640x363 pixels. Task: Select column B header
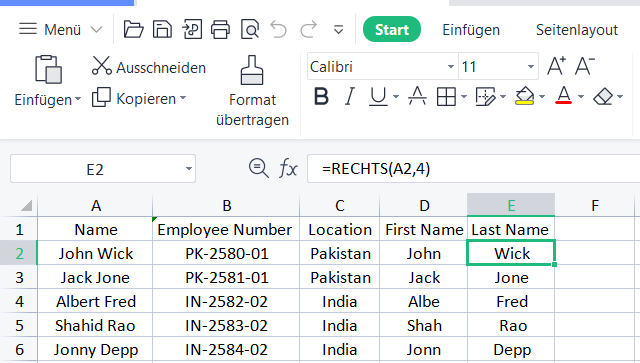226,205
